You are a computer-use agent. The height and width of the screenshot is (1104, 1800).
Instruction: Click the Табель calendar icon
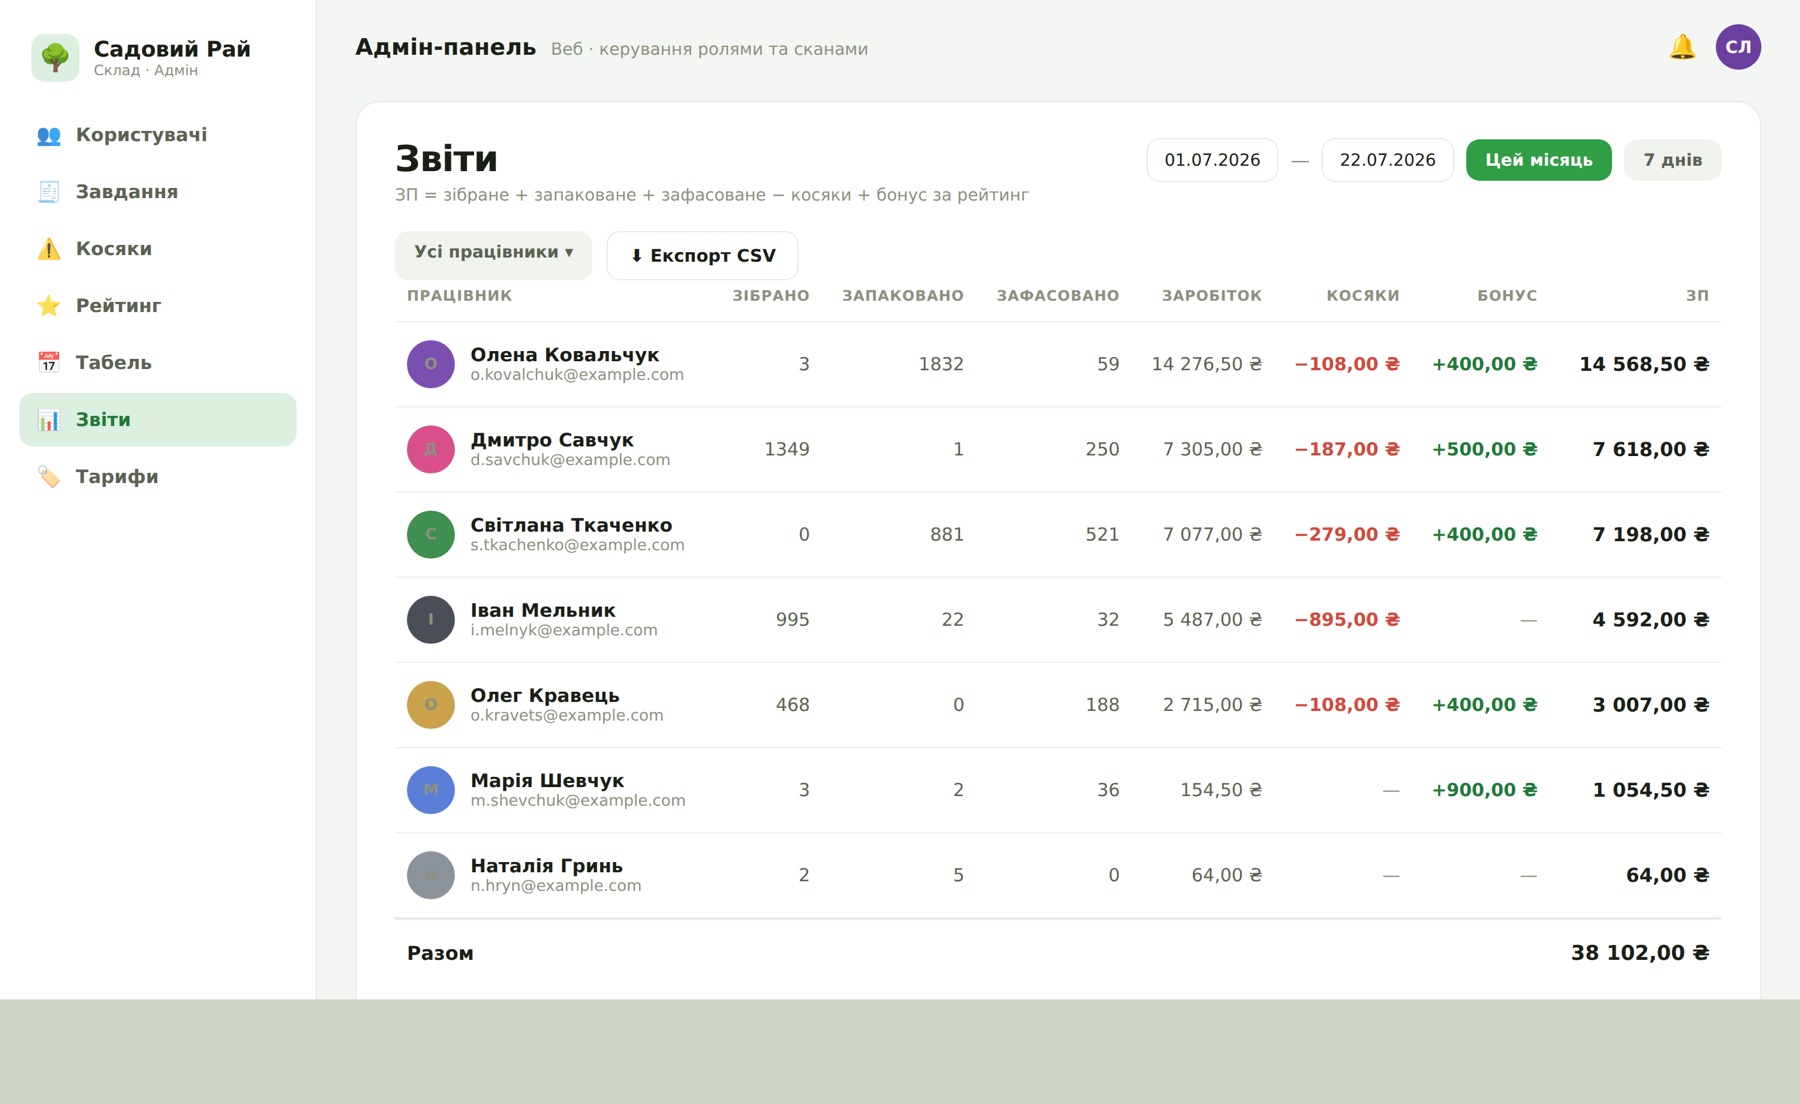[x=48, y=363]
